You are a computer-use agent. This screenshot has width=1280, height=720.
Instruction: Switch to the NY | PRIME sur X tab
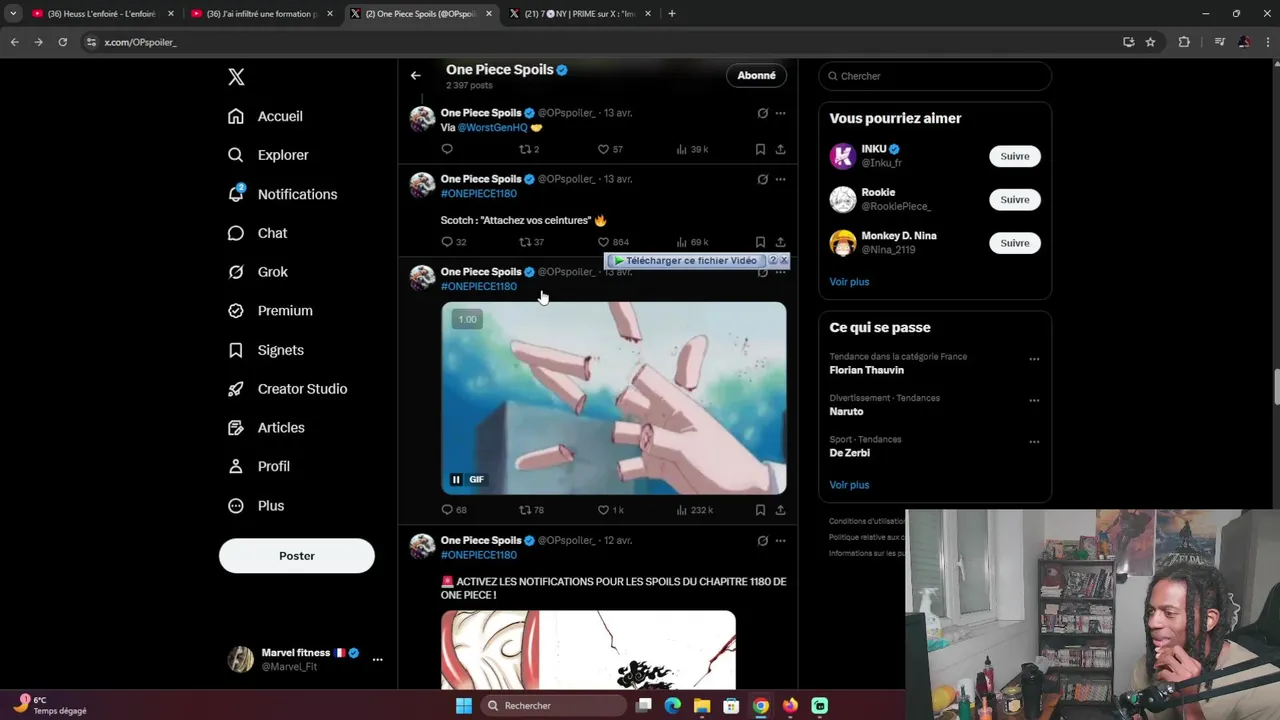[x=580, y=14]
